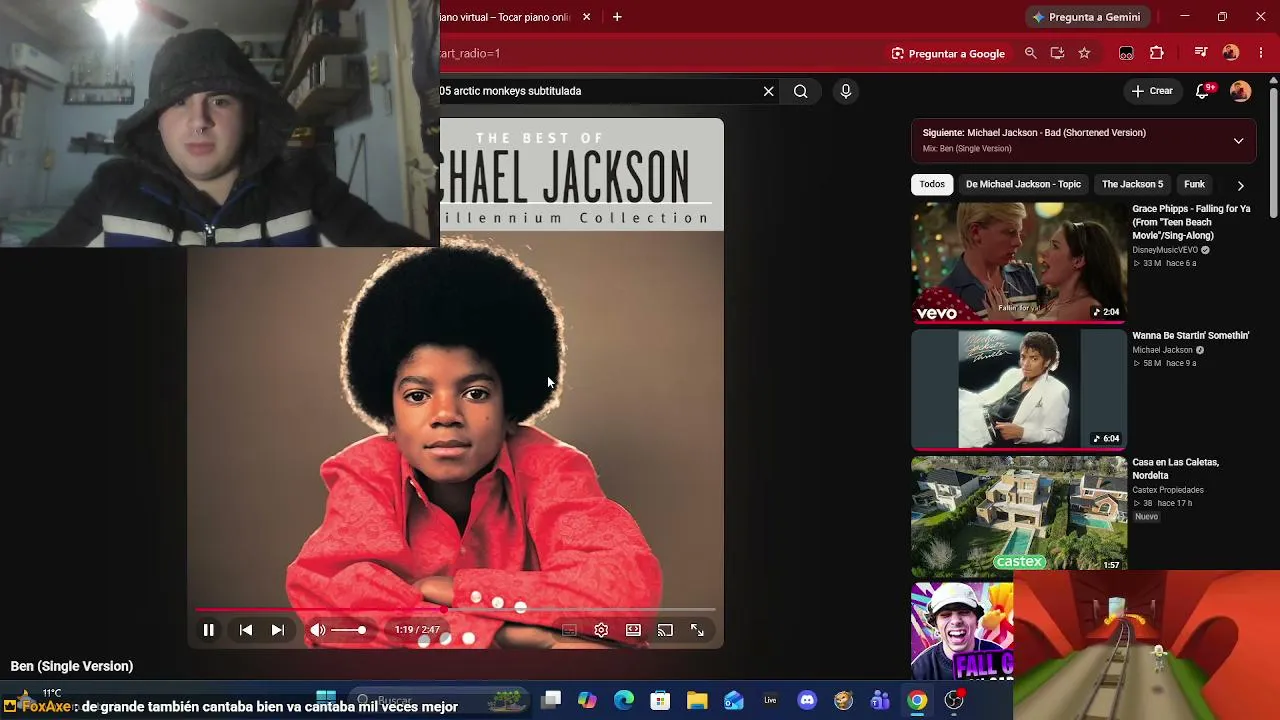Image resolution: width=1280 pixels, height=720 pixels.
Task: Switch to Google Chrome on the taskbar
Action: coord(917,700)
